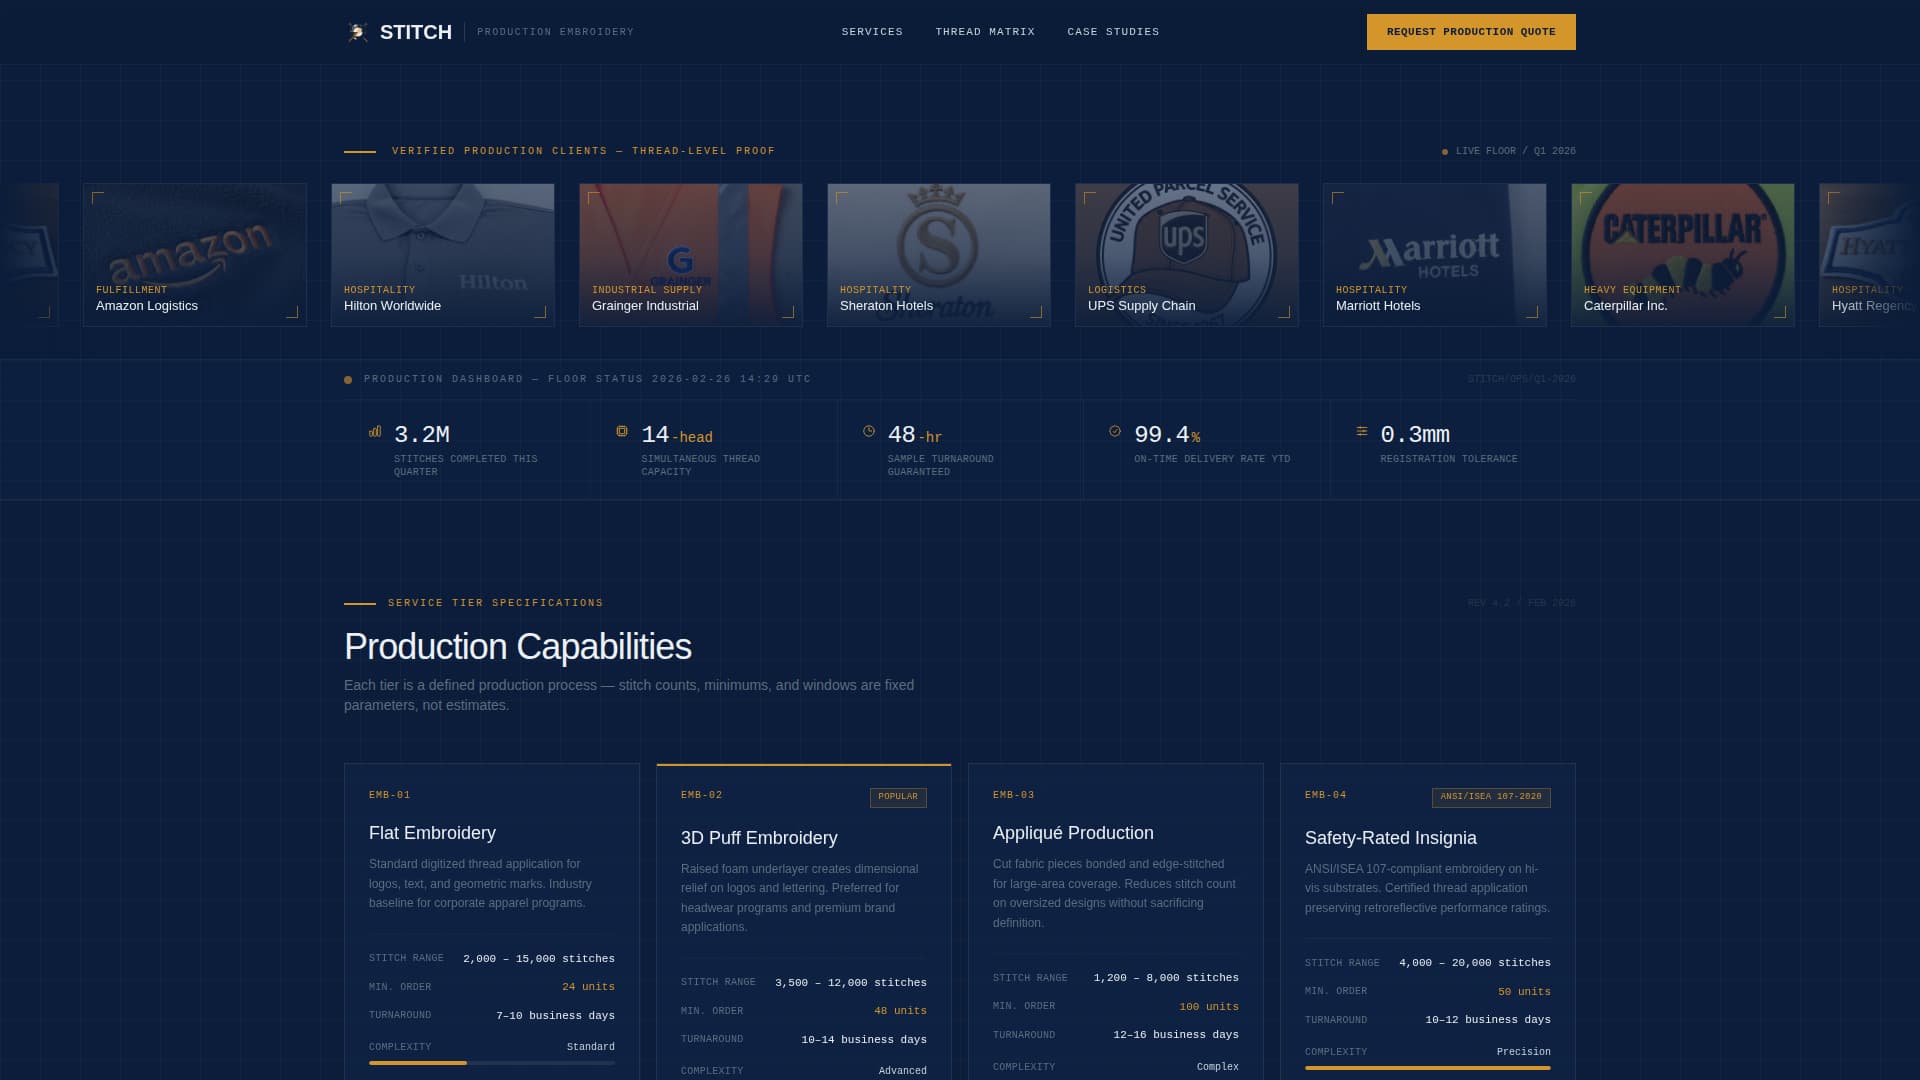Open the Appliqué Production tier card
This screenshot has width=1920, height=1080.
[1115, 920]
